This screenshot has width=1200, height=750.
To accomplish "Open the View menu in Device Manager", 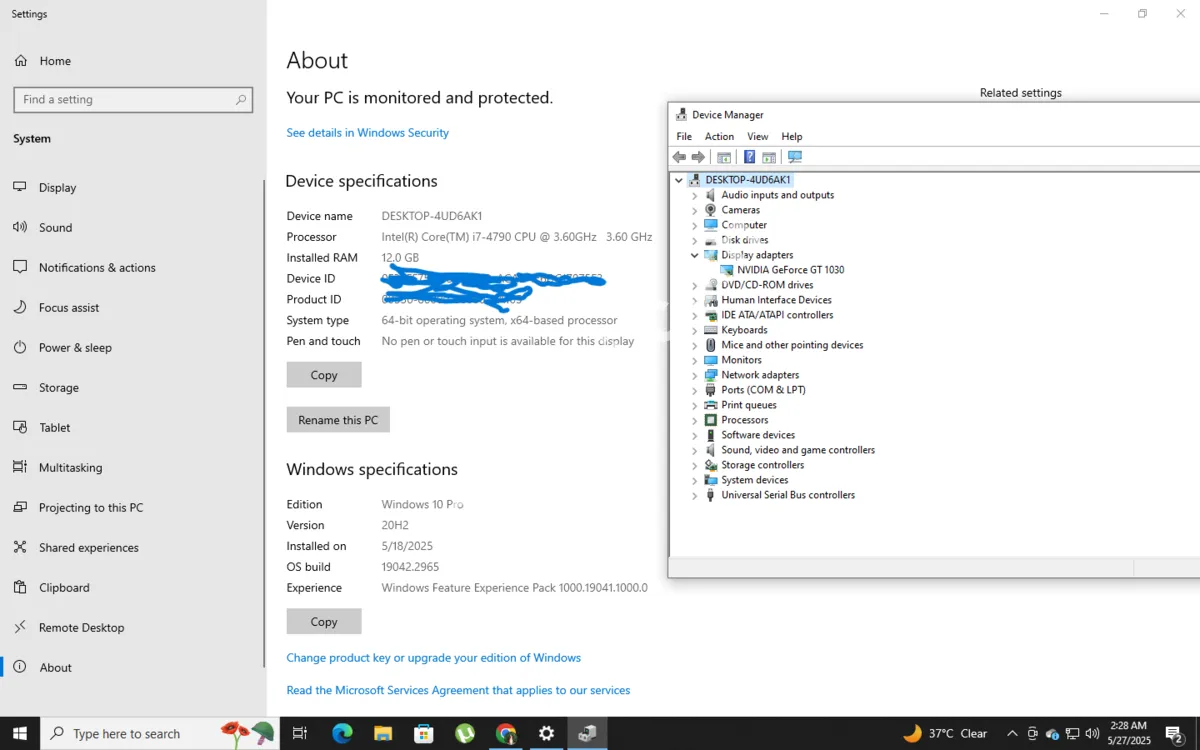I will (757, 136).
